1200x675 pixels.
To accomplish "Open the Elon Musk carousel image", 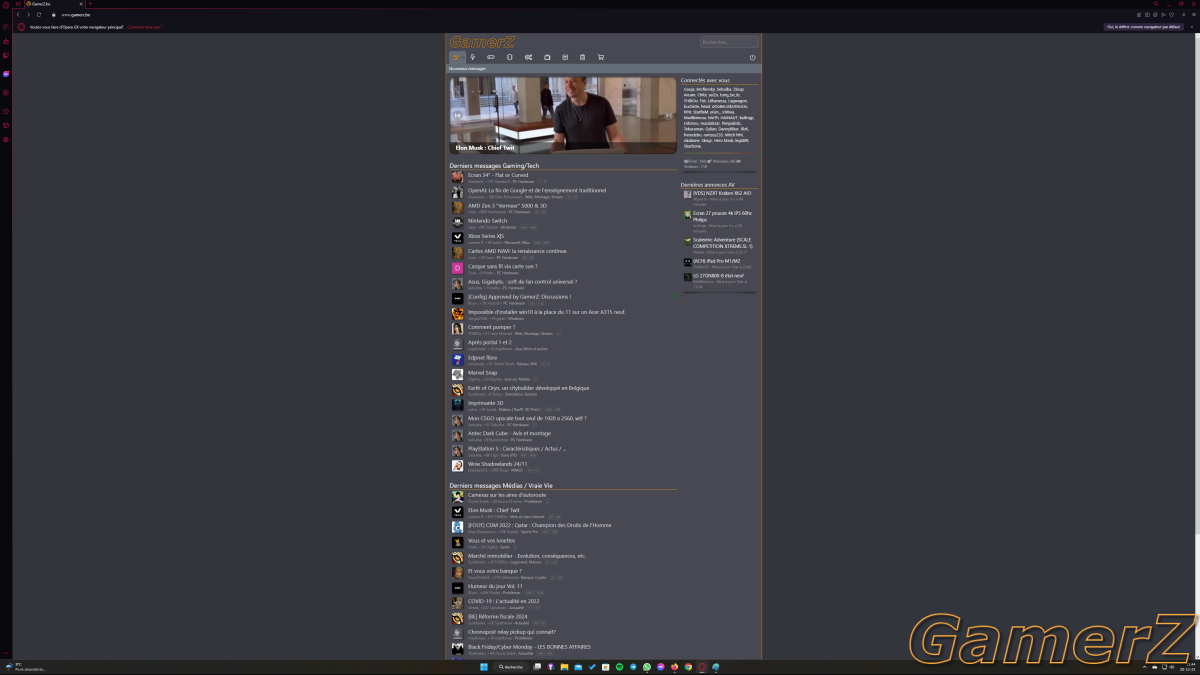I will pos(563,115).
